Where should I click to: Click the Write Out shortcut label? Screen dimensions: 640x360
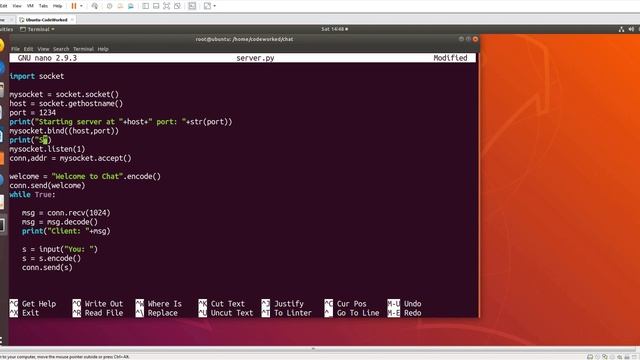click(x=104, y=304)
